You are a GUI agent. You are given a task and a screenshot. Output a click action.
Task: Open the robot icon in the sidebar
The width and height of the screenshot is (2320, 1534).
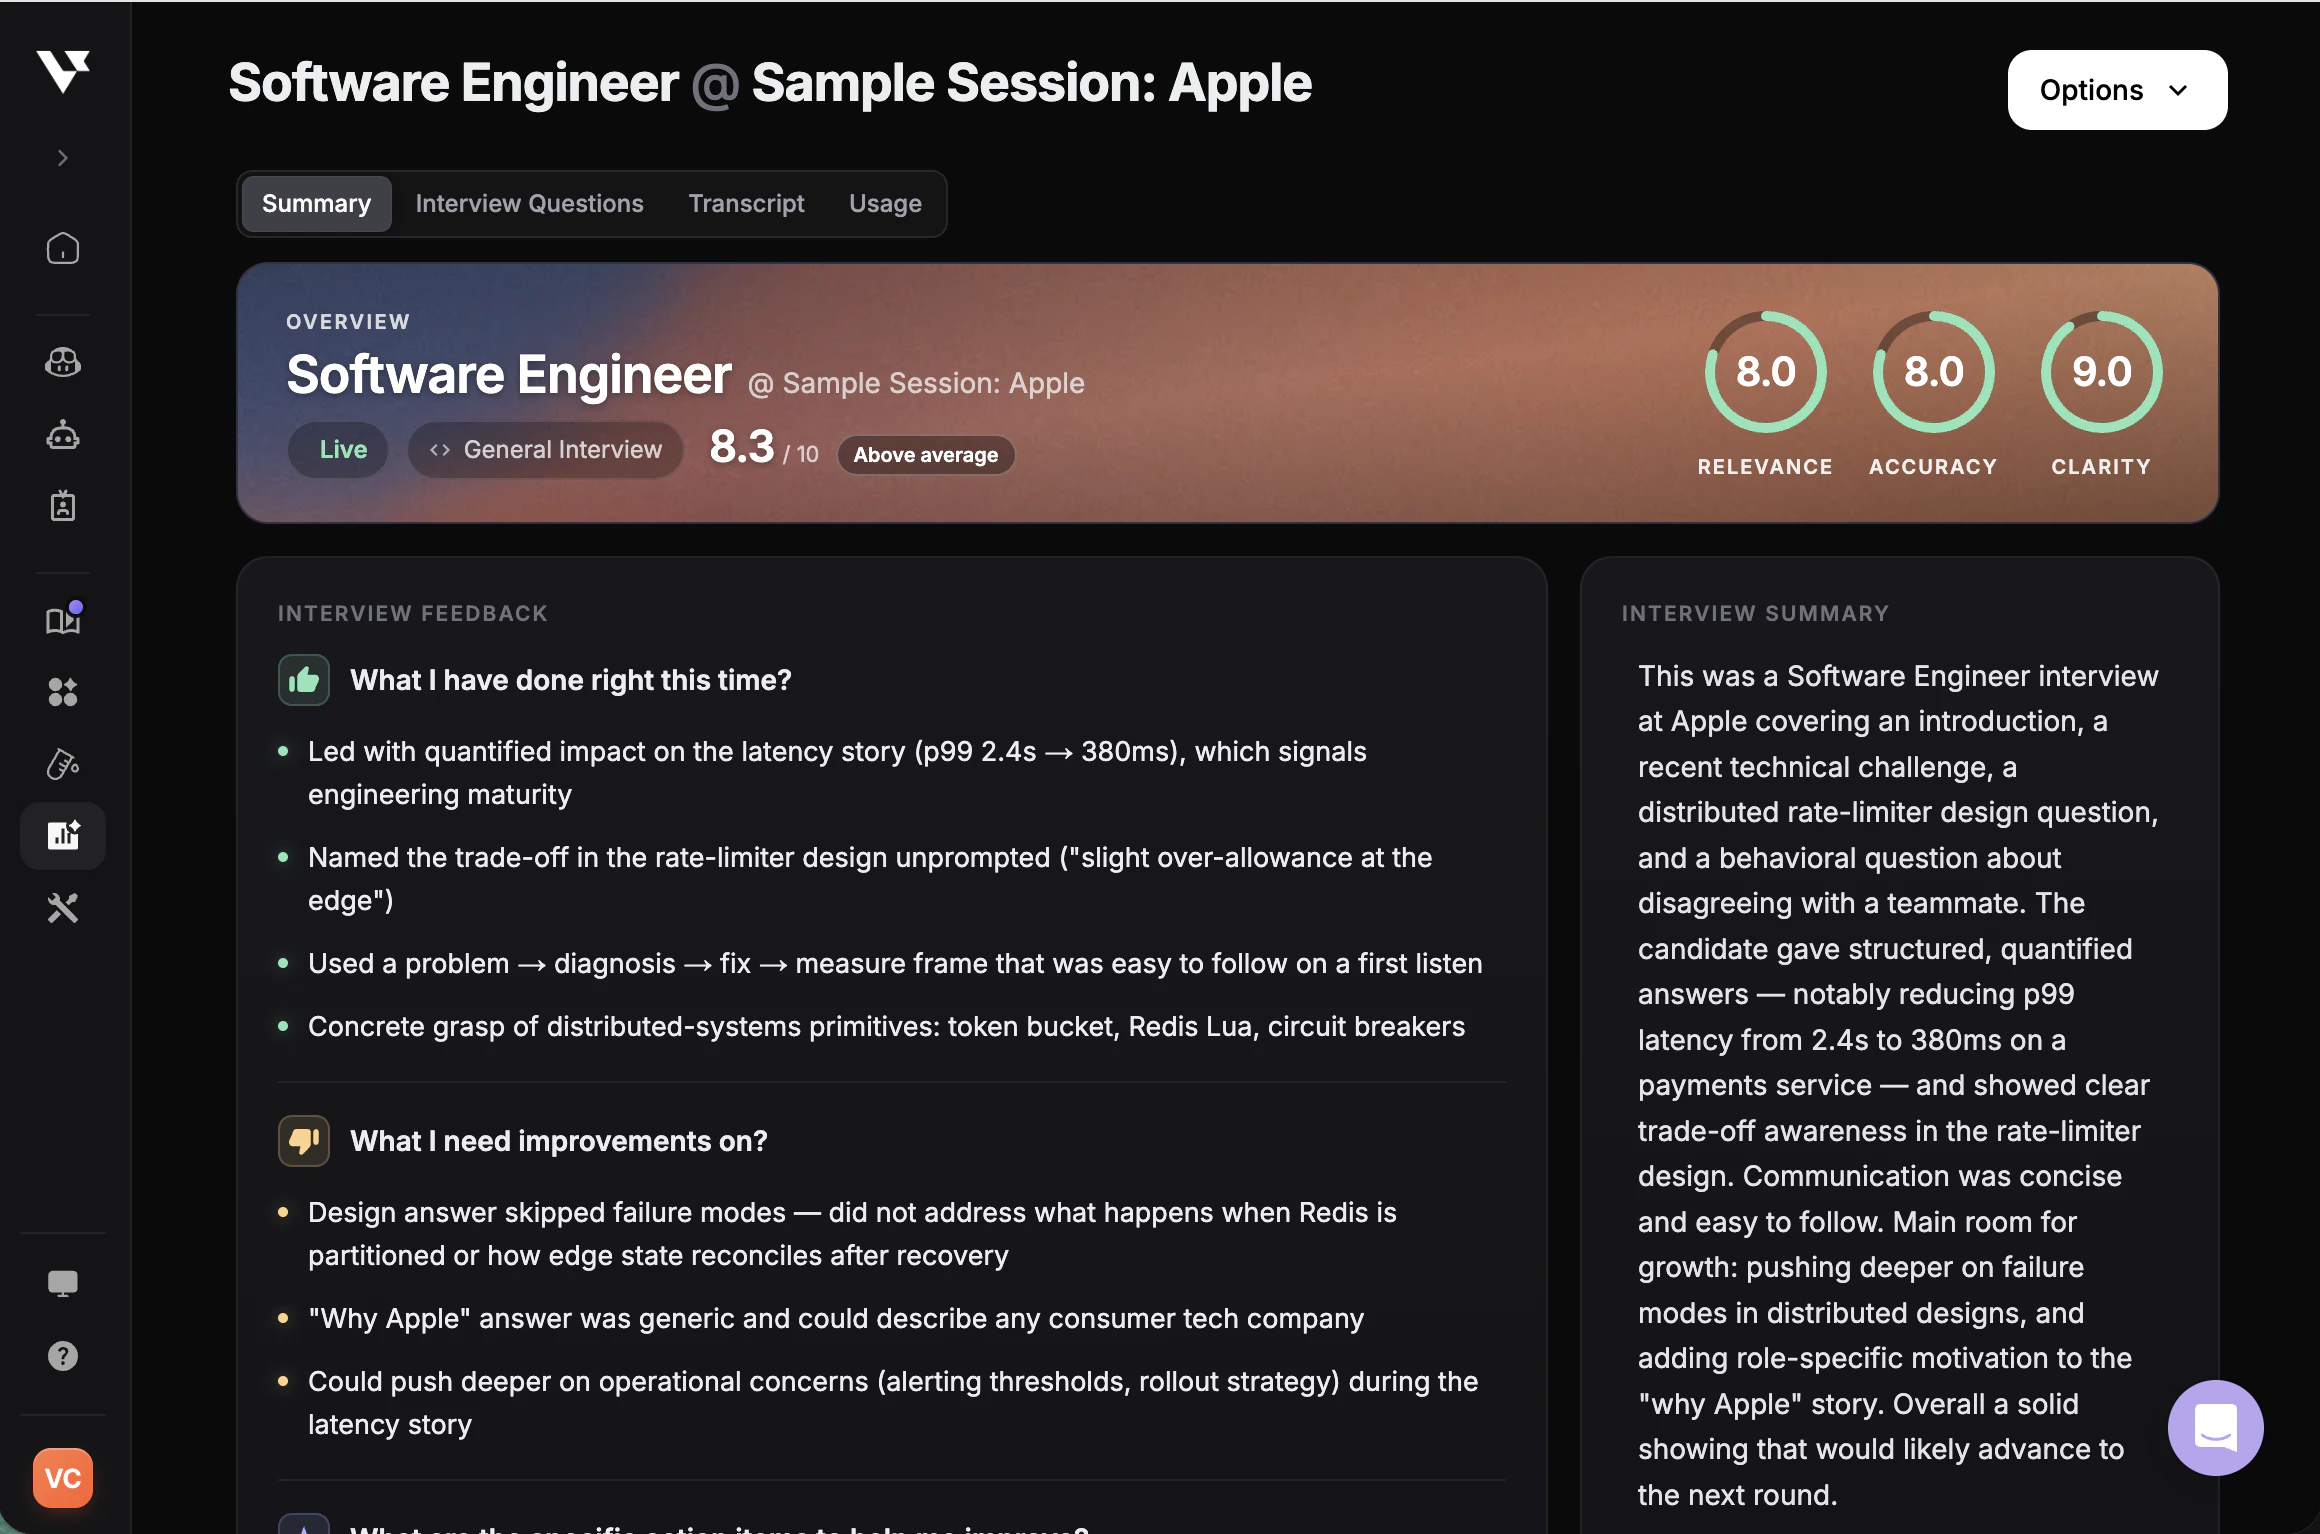(63, 435)
